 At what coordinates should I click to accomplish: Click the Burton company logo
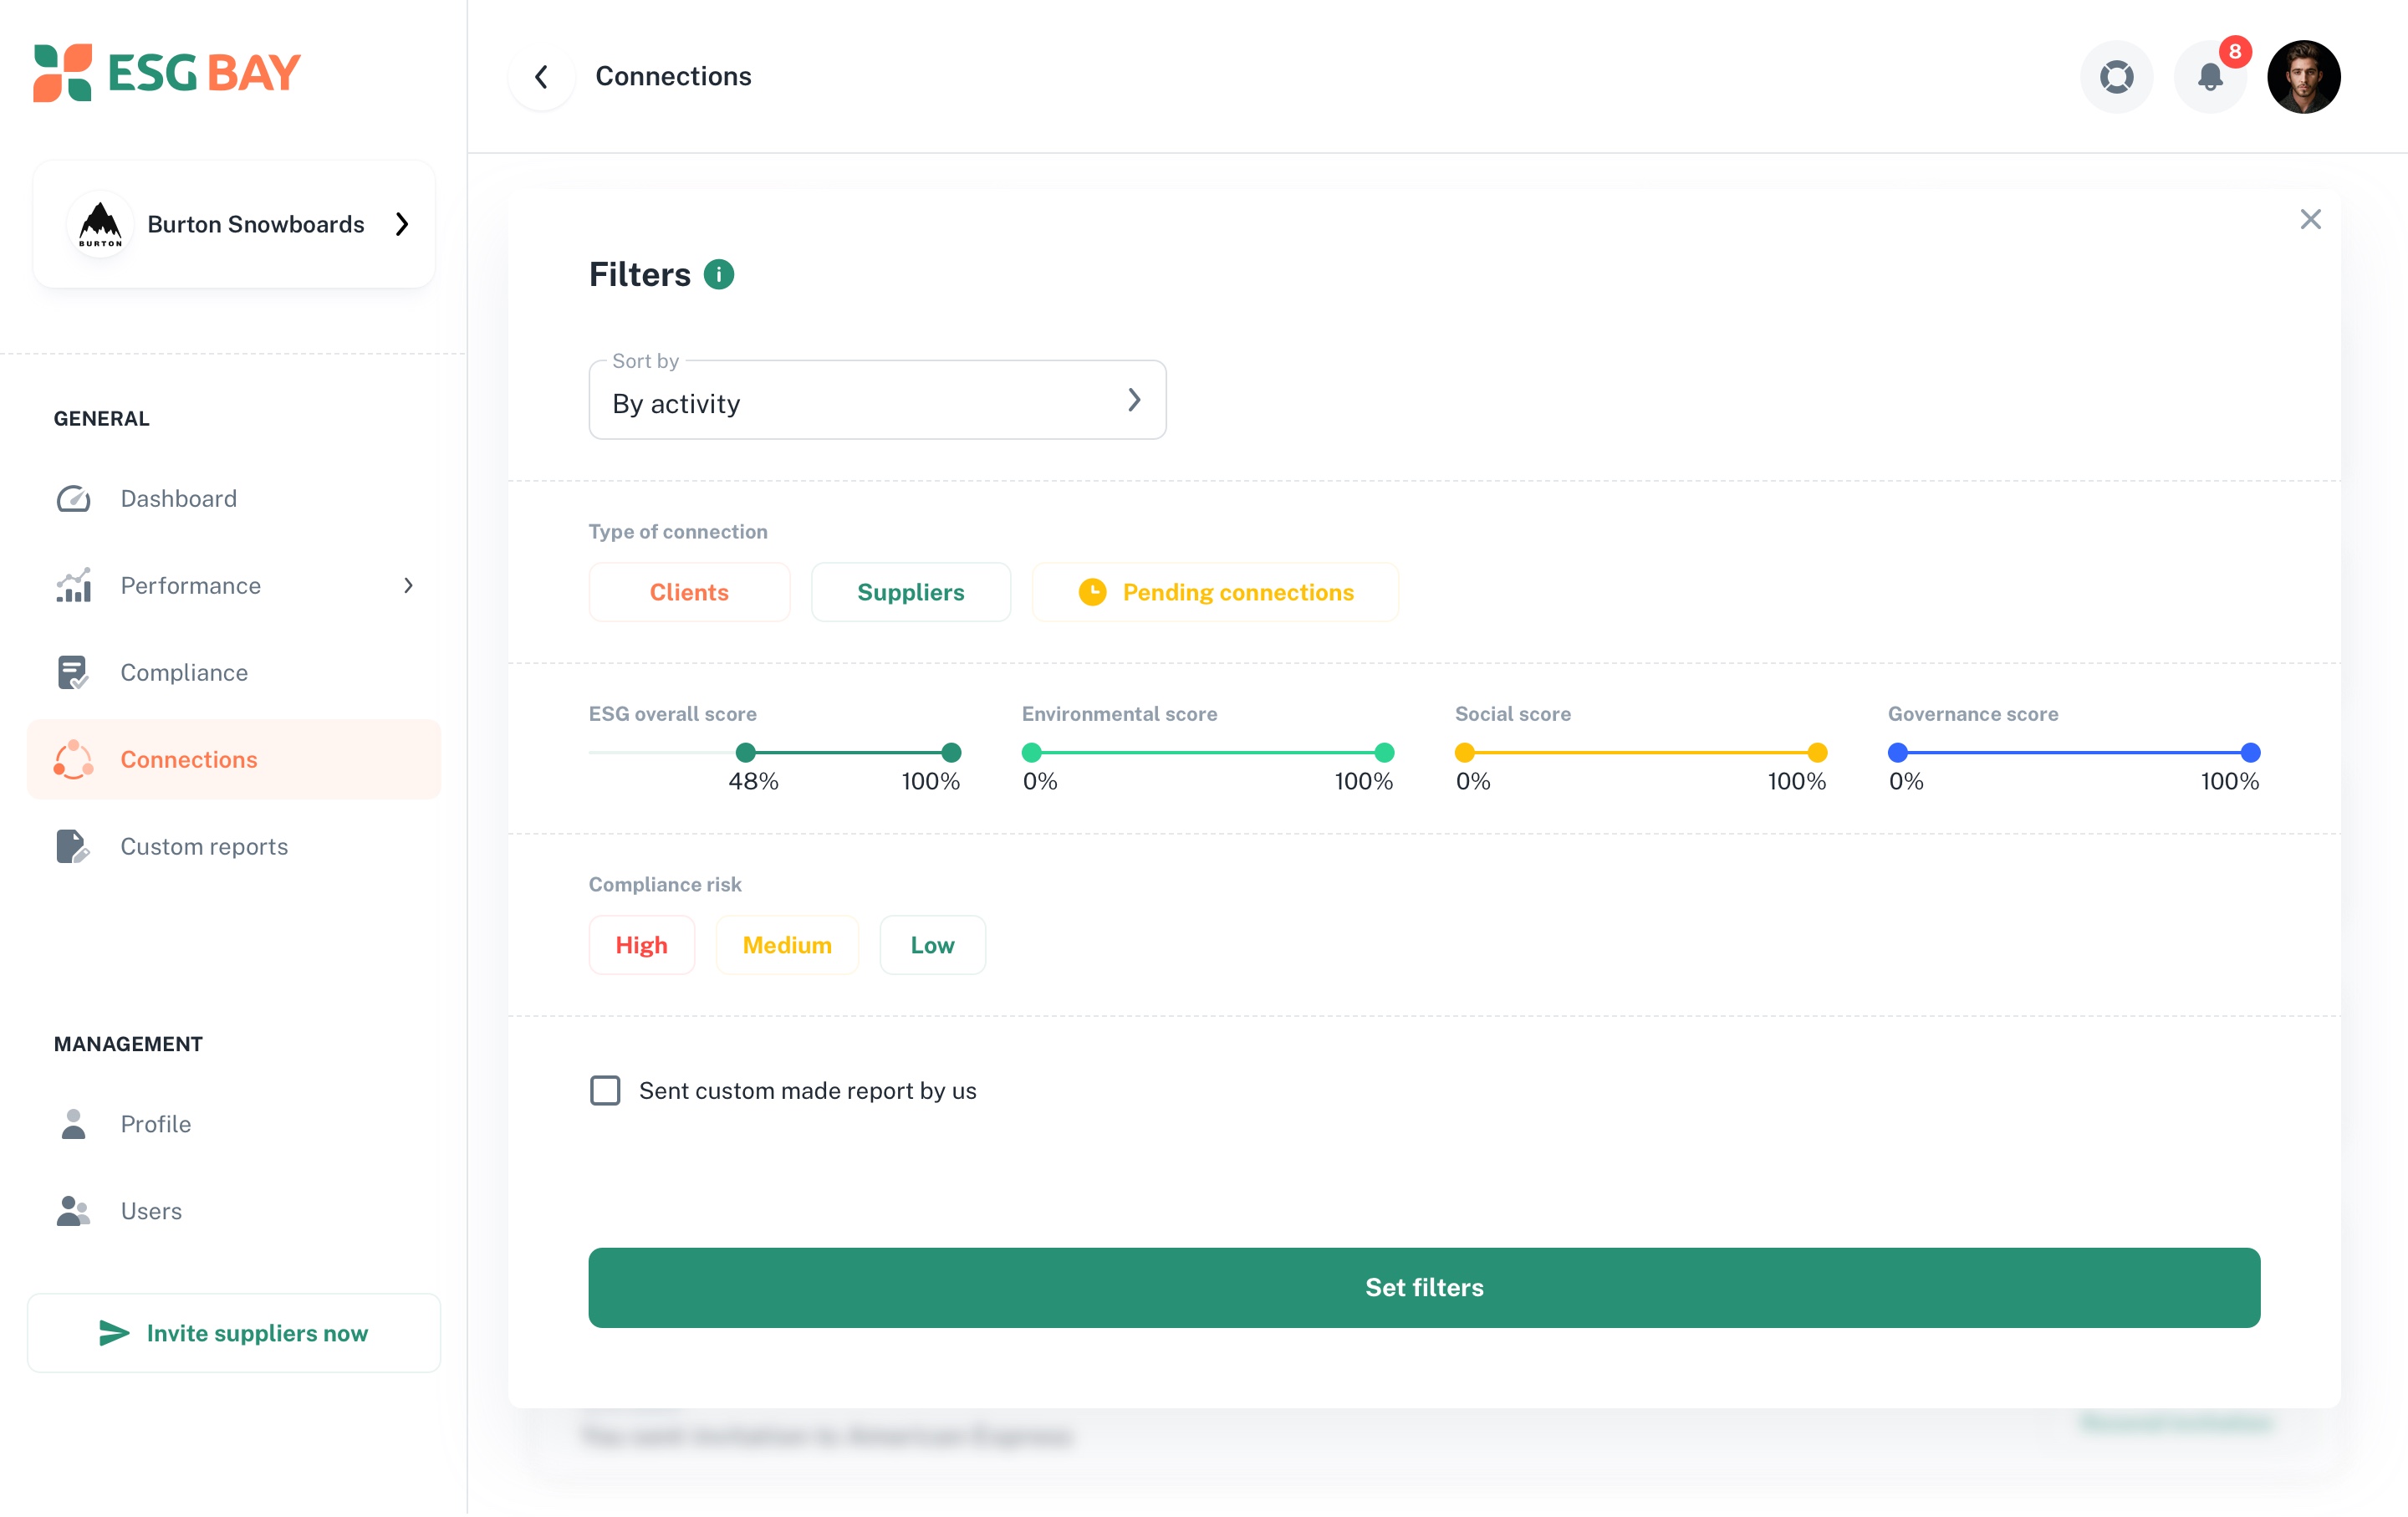click(x=100, y=224)
